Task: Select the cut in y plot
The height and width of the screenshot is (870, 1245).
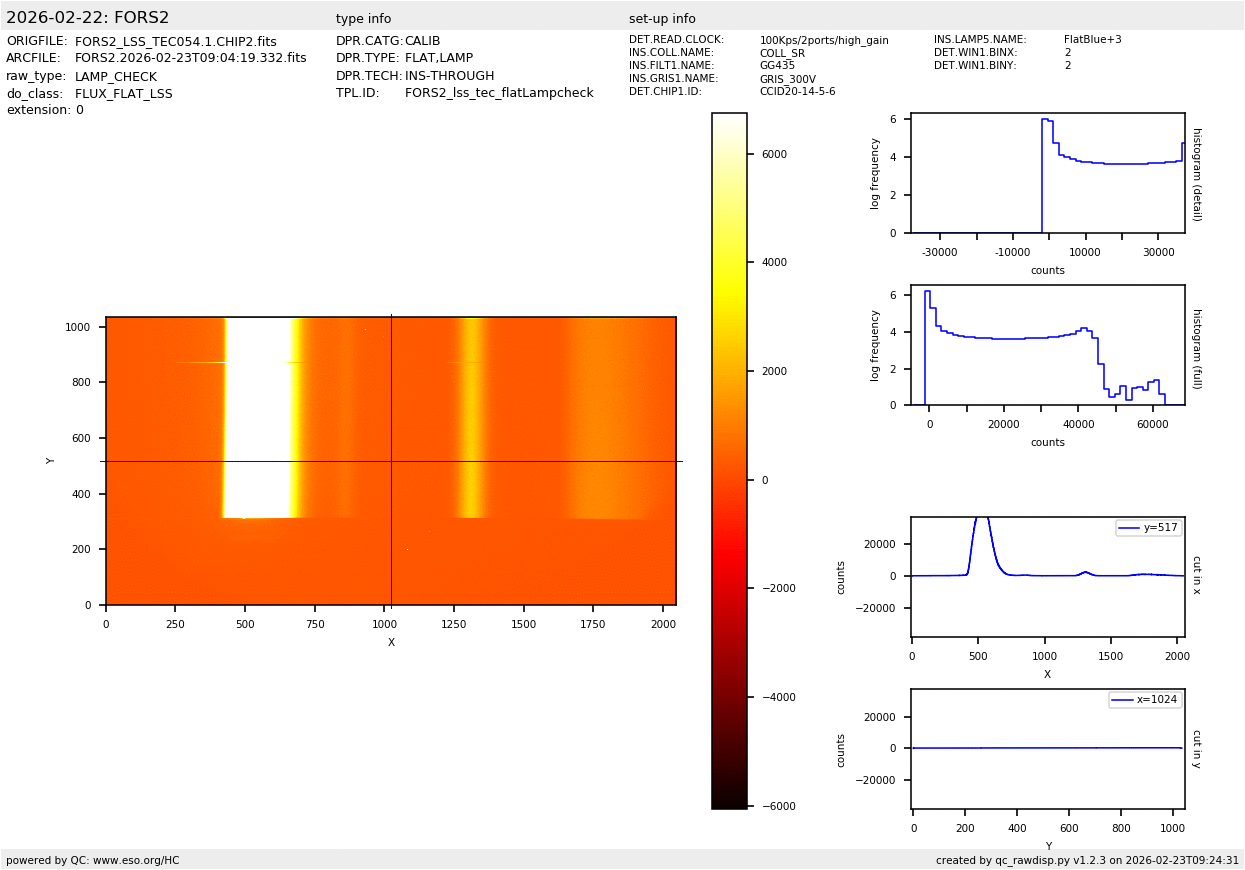Action: 1047,748
